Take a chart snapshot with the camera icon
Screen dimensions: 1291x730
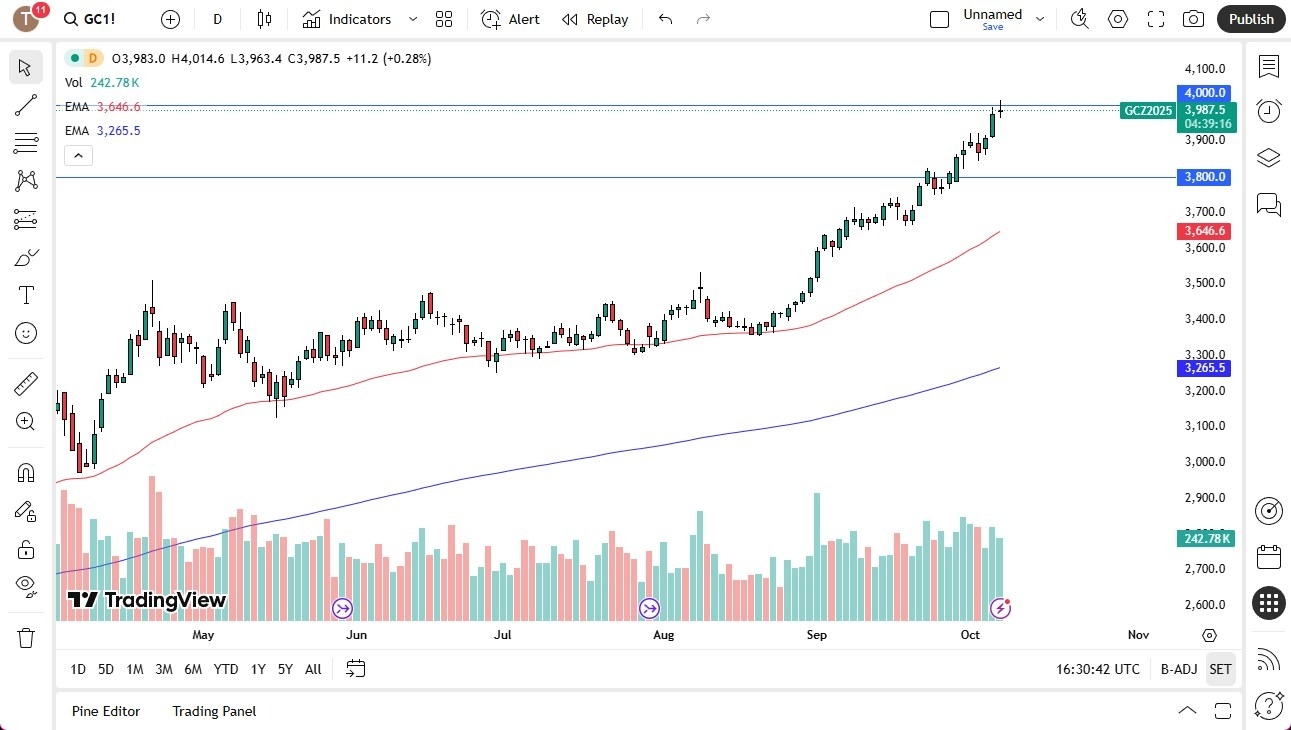[x=1194, y=19]
